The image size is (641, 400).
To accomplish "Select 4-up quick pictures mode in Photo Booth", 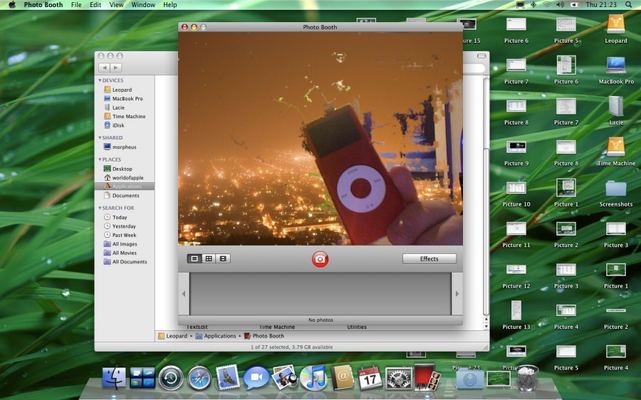I will [x=208, y=258].
